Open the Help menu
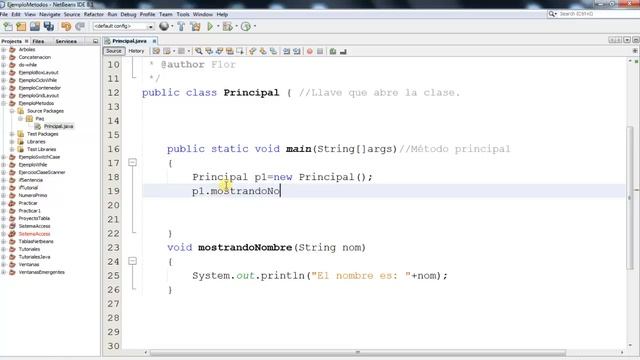640x360 pixels. click(x=222, y=14)
